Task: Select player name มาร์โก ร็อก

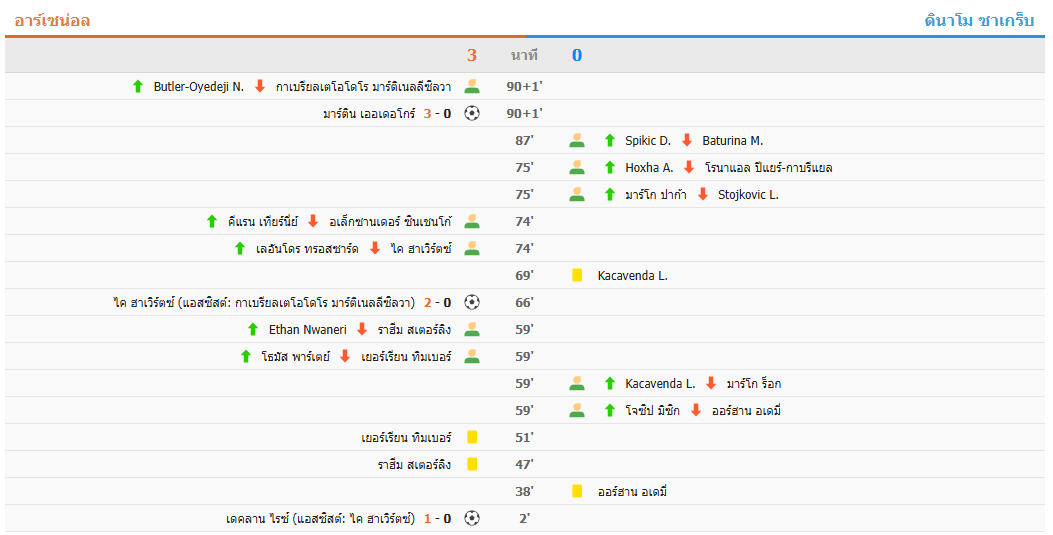Action: pos(753,383)
